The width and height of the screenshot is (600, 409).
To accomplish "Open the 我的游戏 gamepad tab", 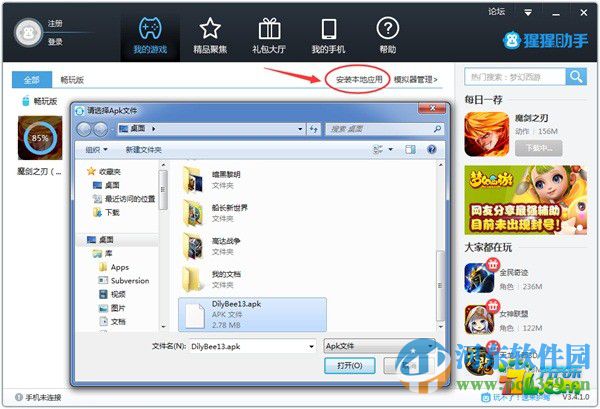I will tap(150, 36).
